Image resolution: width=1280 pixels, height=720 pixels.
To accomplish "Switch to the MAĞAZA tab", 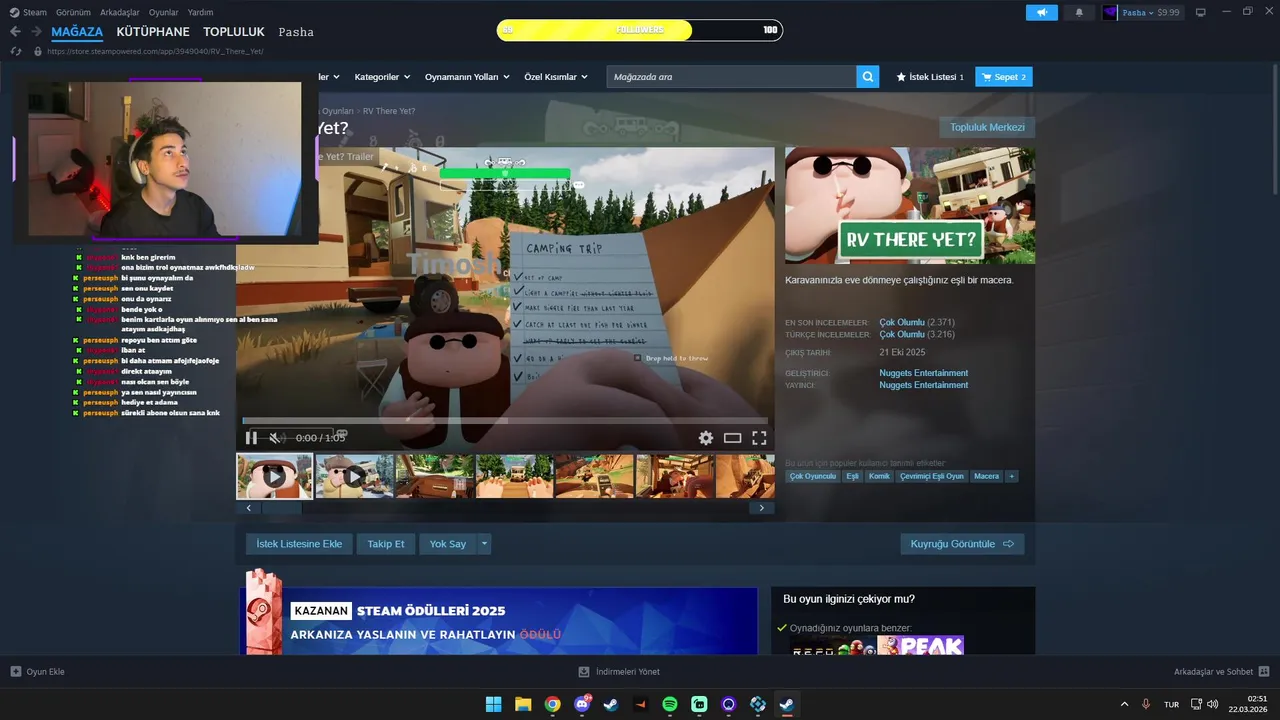I will pos(77,32).
